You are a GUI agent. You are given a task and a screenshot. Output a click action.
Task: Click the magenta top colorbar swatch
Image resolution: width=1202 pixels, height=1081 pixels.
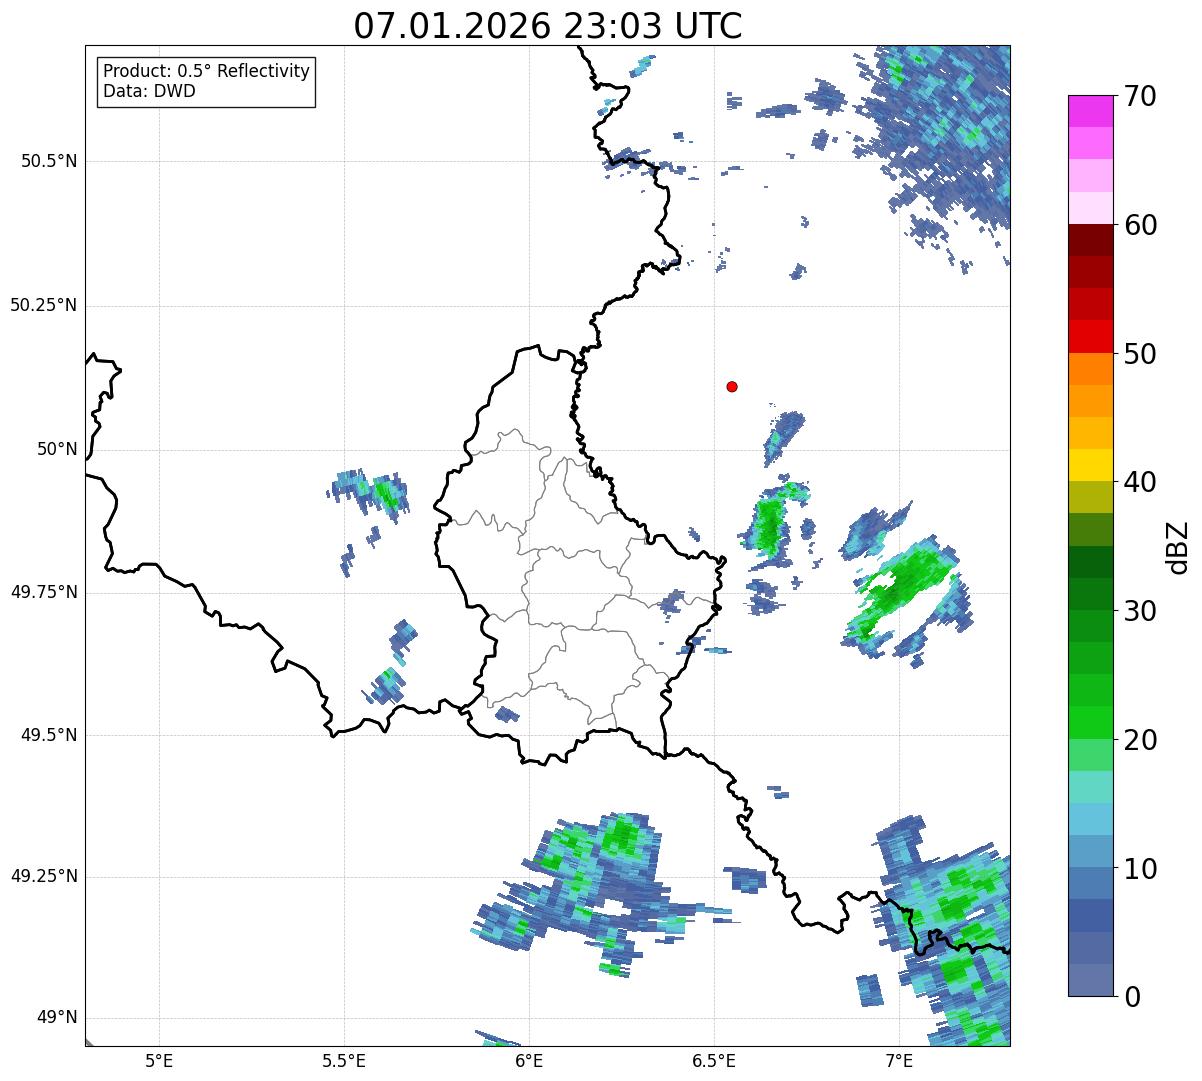[x=1090, y=111]
